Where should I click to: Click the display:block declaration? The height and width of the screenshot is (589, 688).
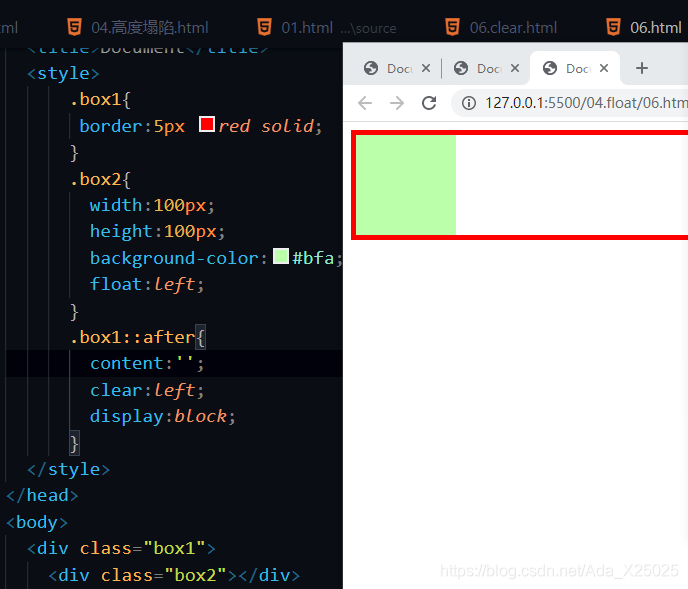163,417
